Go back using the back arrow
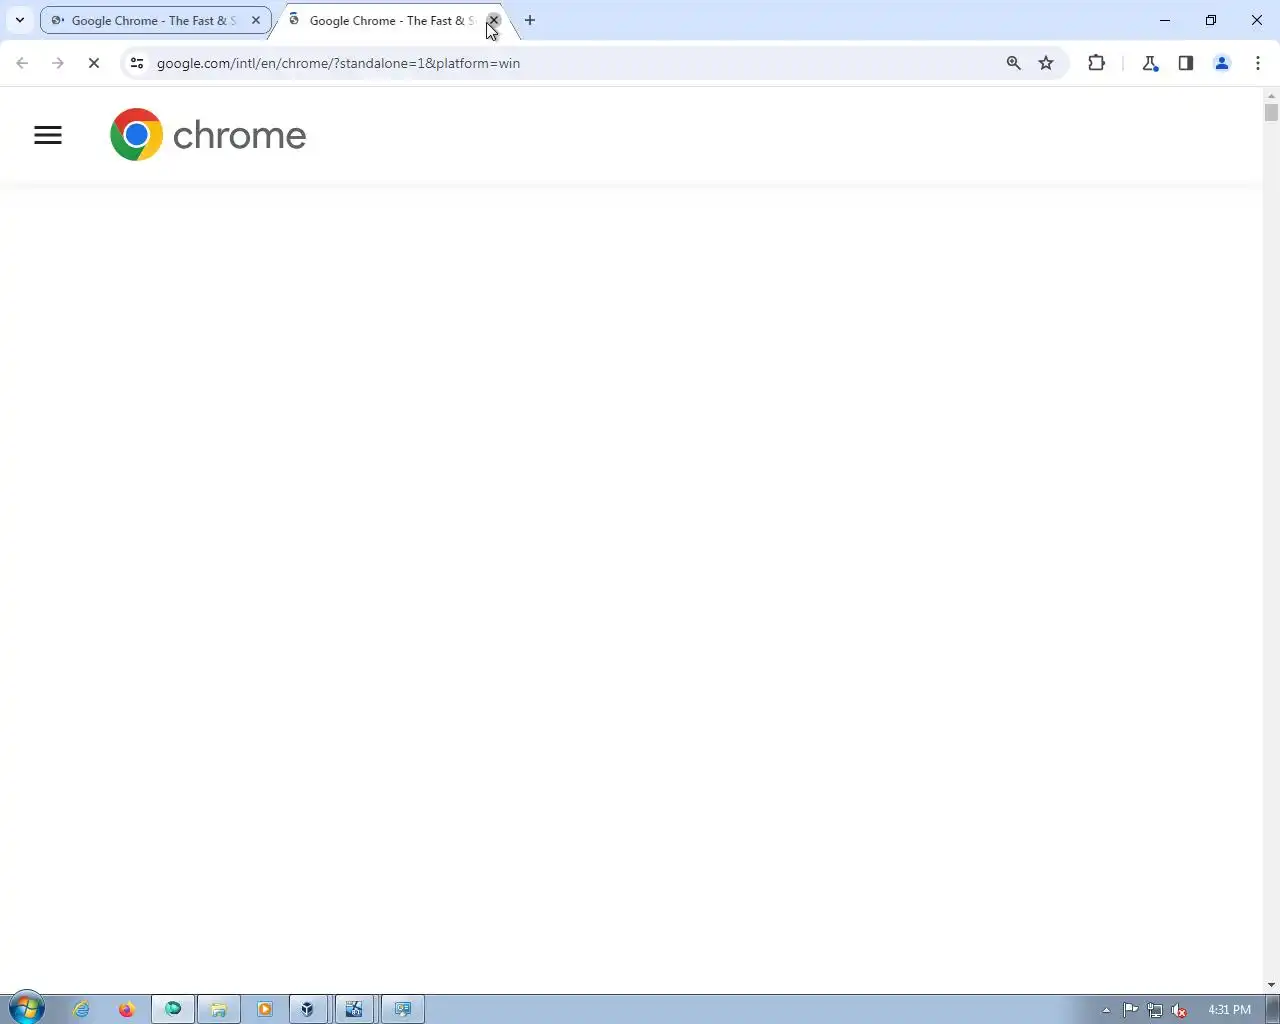Screen dimensions: 1280x1024 [22, 63]
